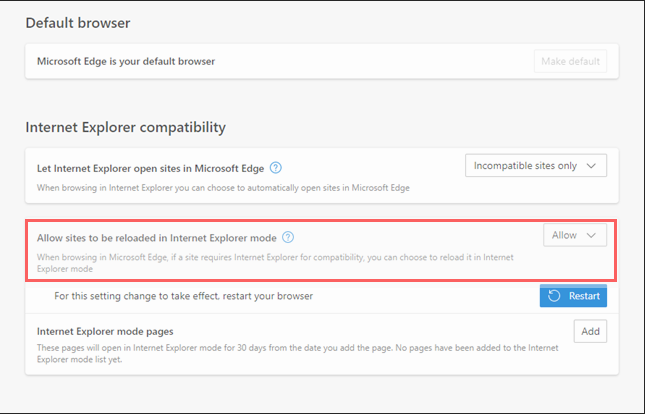The width and height of the screenshot is (645, 414).
Task: Click description starting 'These pages will open in'
Action: coord(298,354)
